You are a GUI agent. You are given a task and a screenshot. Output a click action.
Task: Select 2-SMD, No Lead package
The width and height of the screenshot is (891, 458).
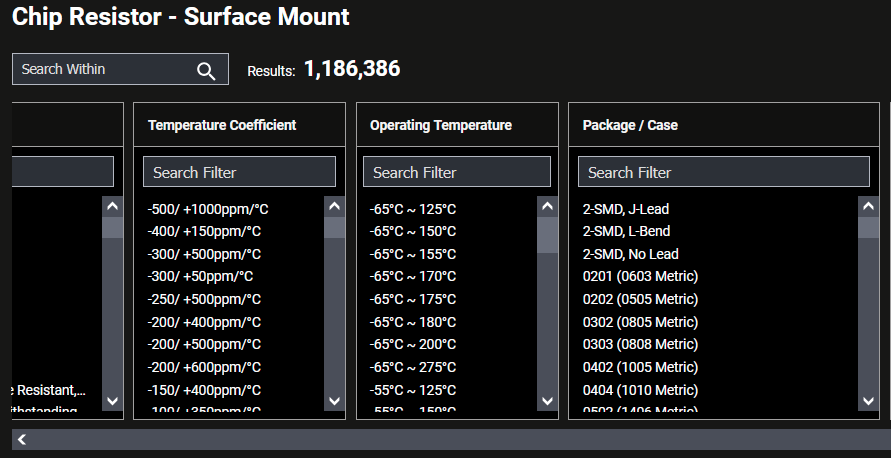(x=631, y=254)
